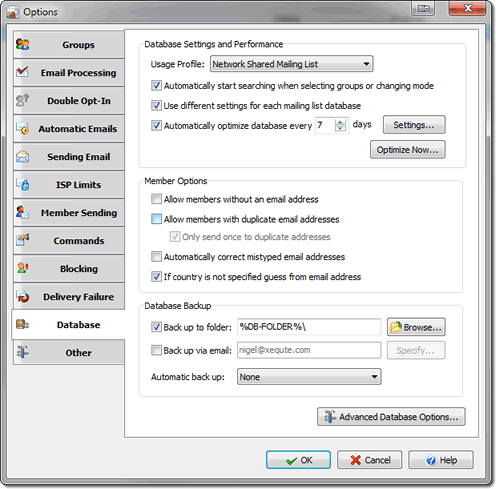Image resolution: width=496 pixels, height=489 pixels.
Task: Click the Member Sending person icon
Action: tap(22, 212)
